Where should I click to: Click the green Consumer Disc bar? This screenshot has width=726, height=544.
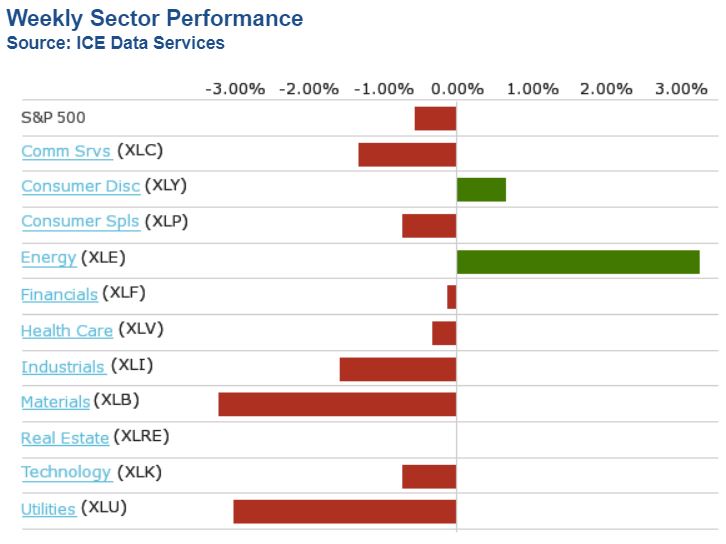point(481,189)
